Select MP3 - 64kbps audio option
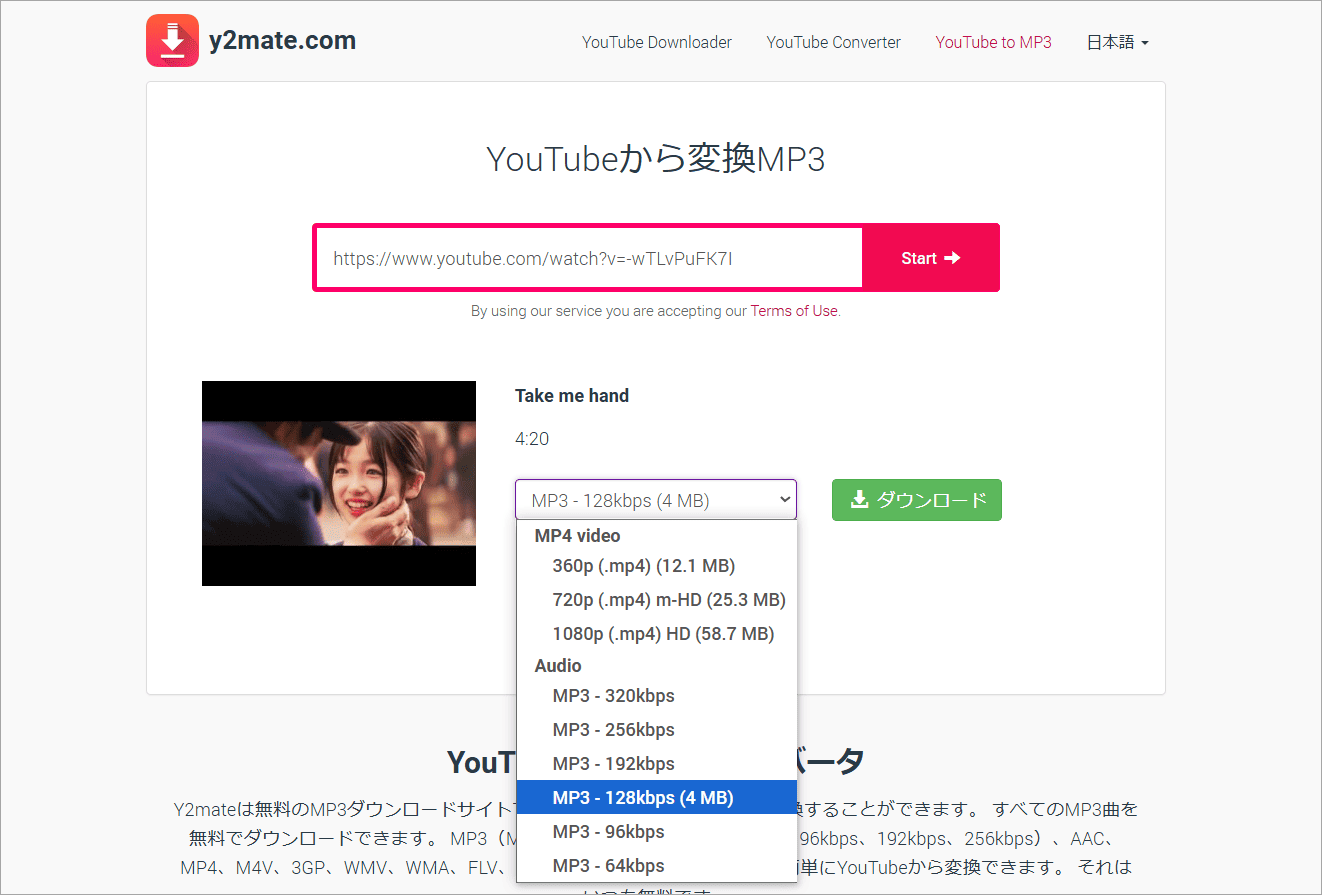1322x895 pixels. 657,866
